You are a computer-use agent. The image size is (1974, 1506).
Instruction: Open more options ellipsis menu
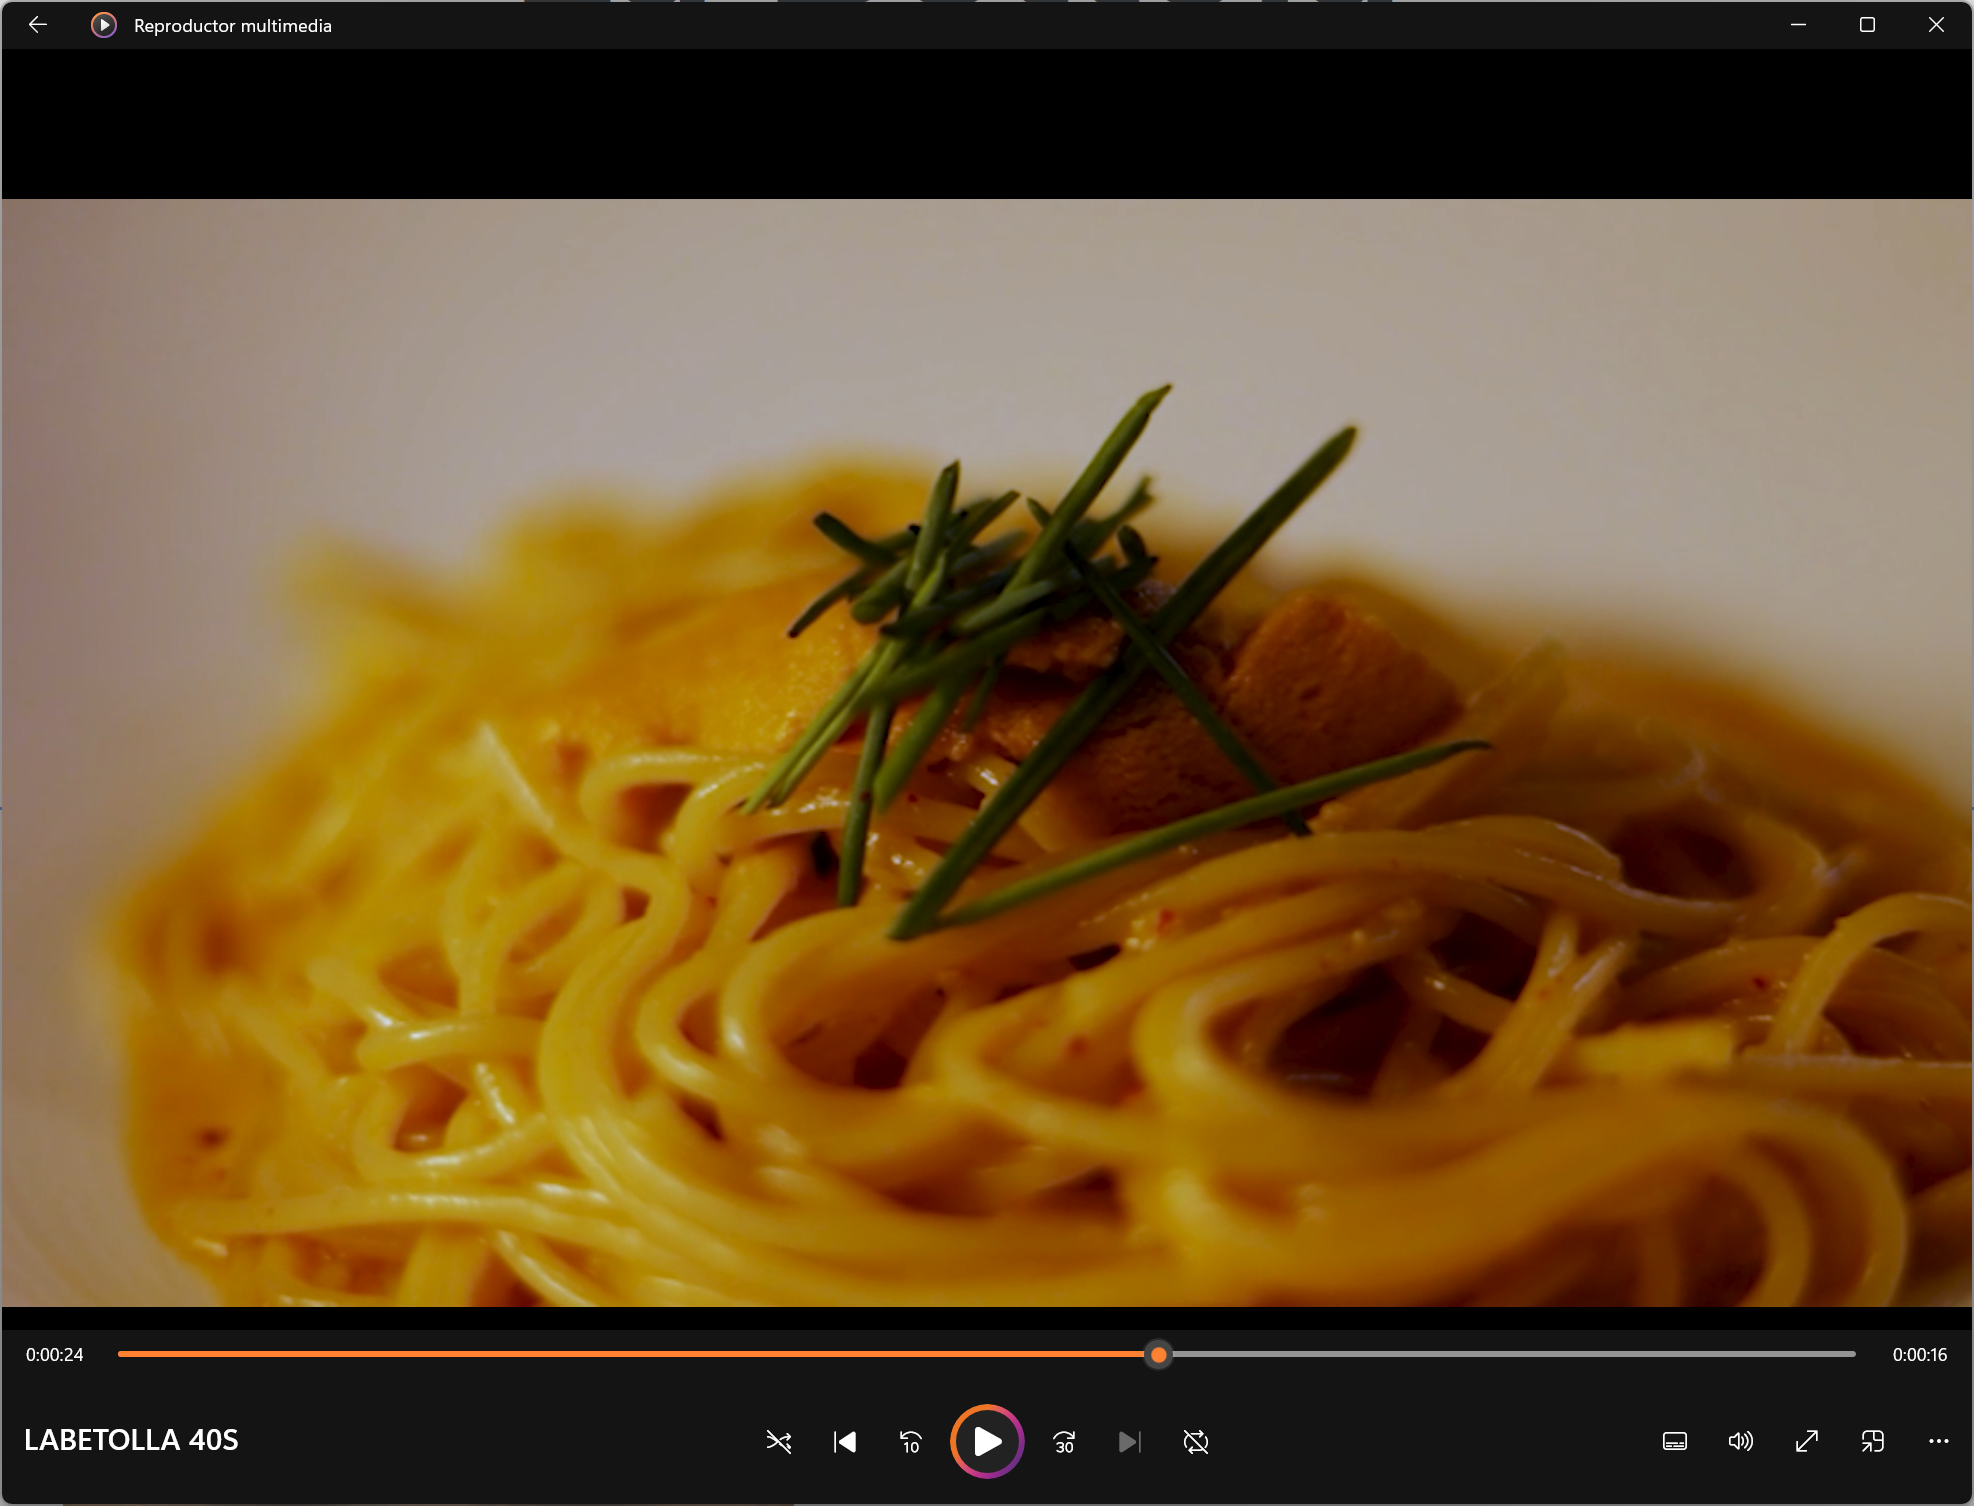click(1938, 1441)
